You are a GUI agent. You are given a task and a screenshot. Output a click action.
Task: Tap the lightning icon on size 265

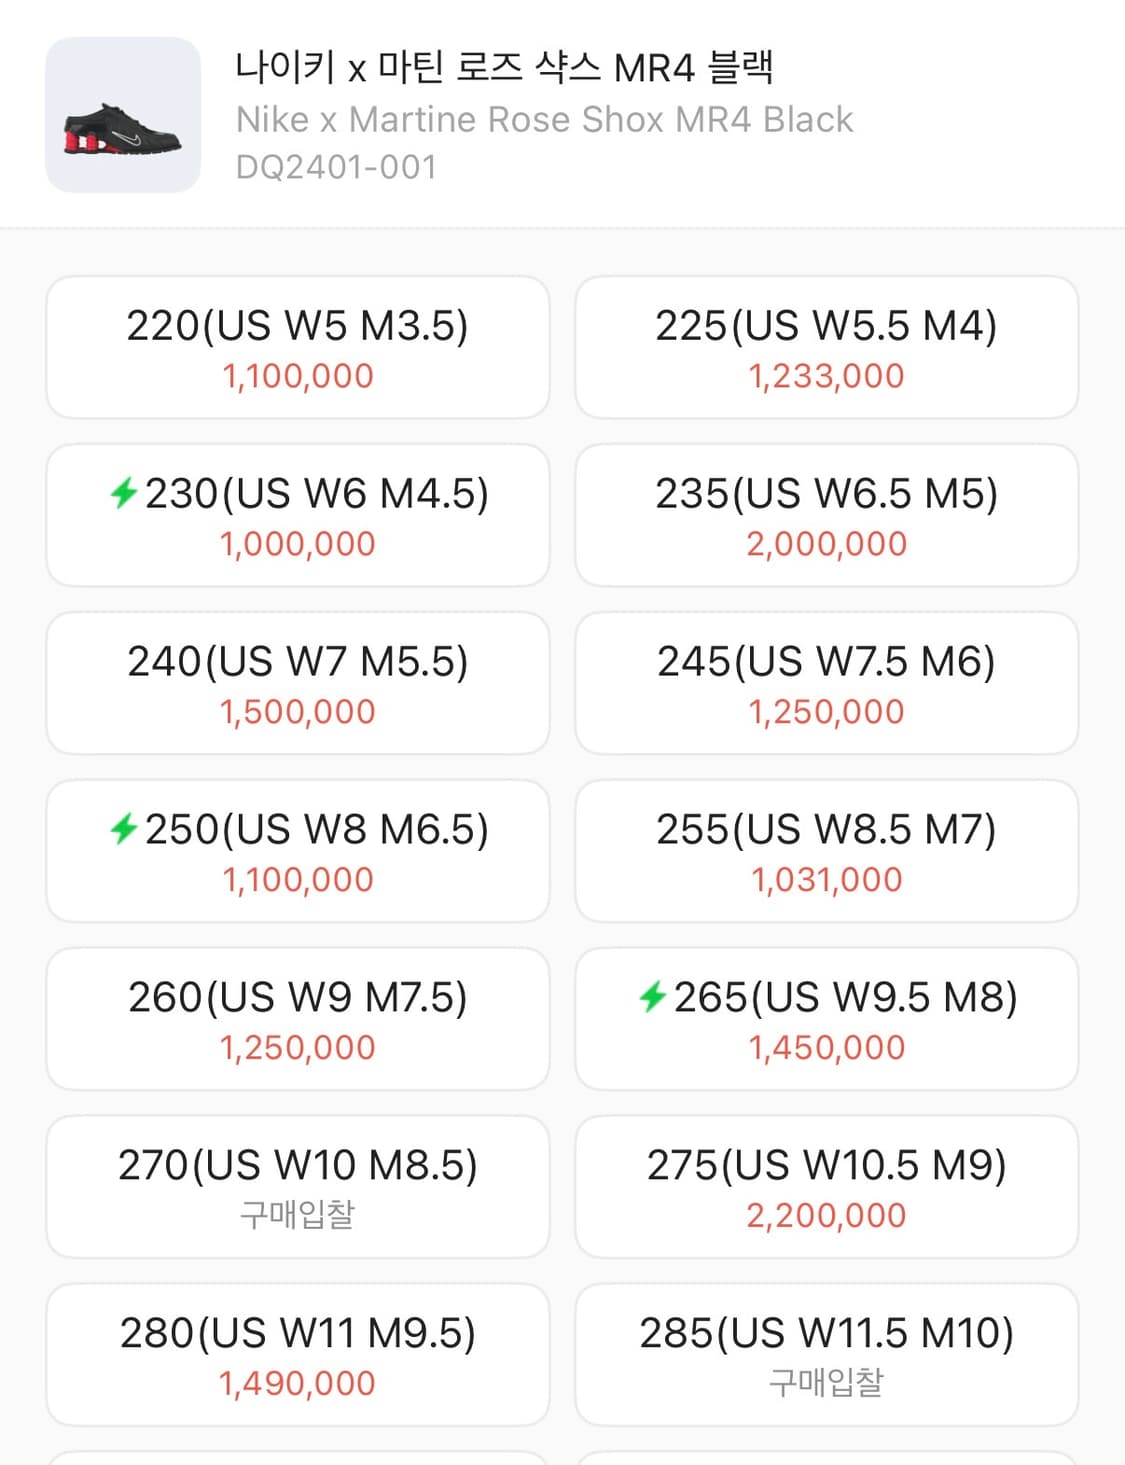[652, 997]
